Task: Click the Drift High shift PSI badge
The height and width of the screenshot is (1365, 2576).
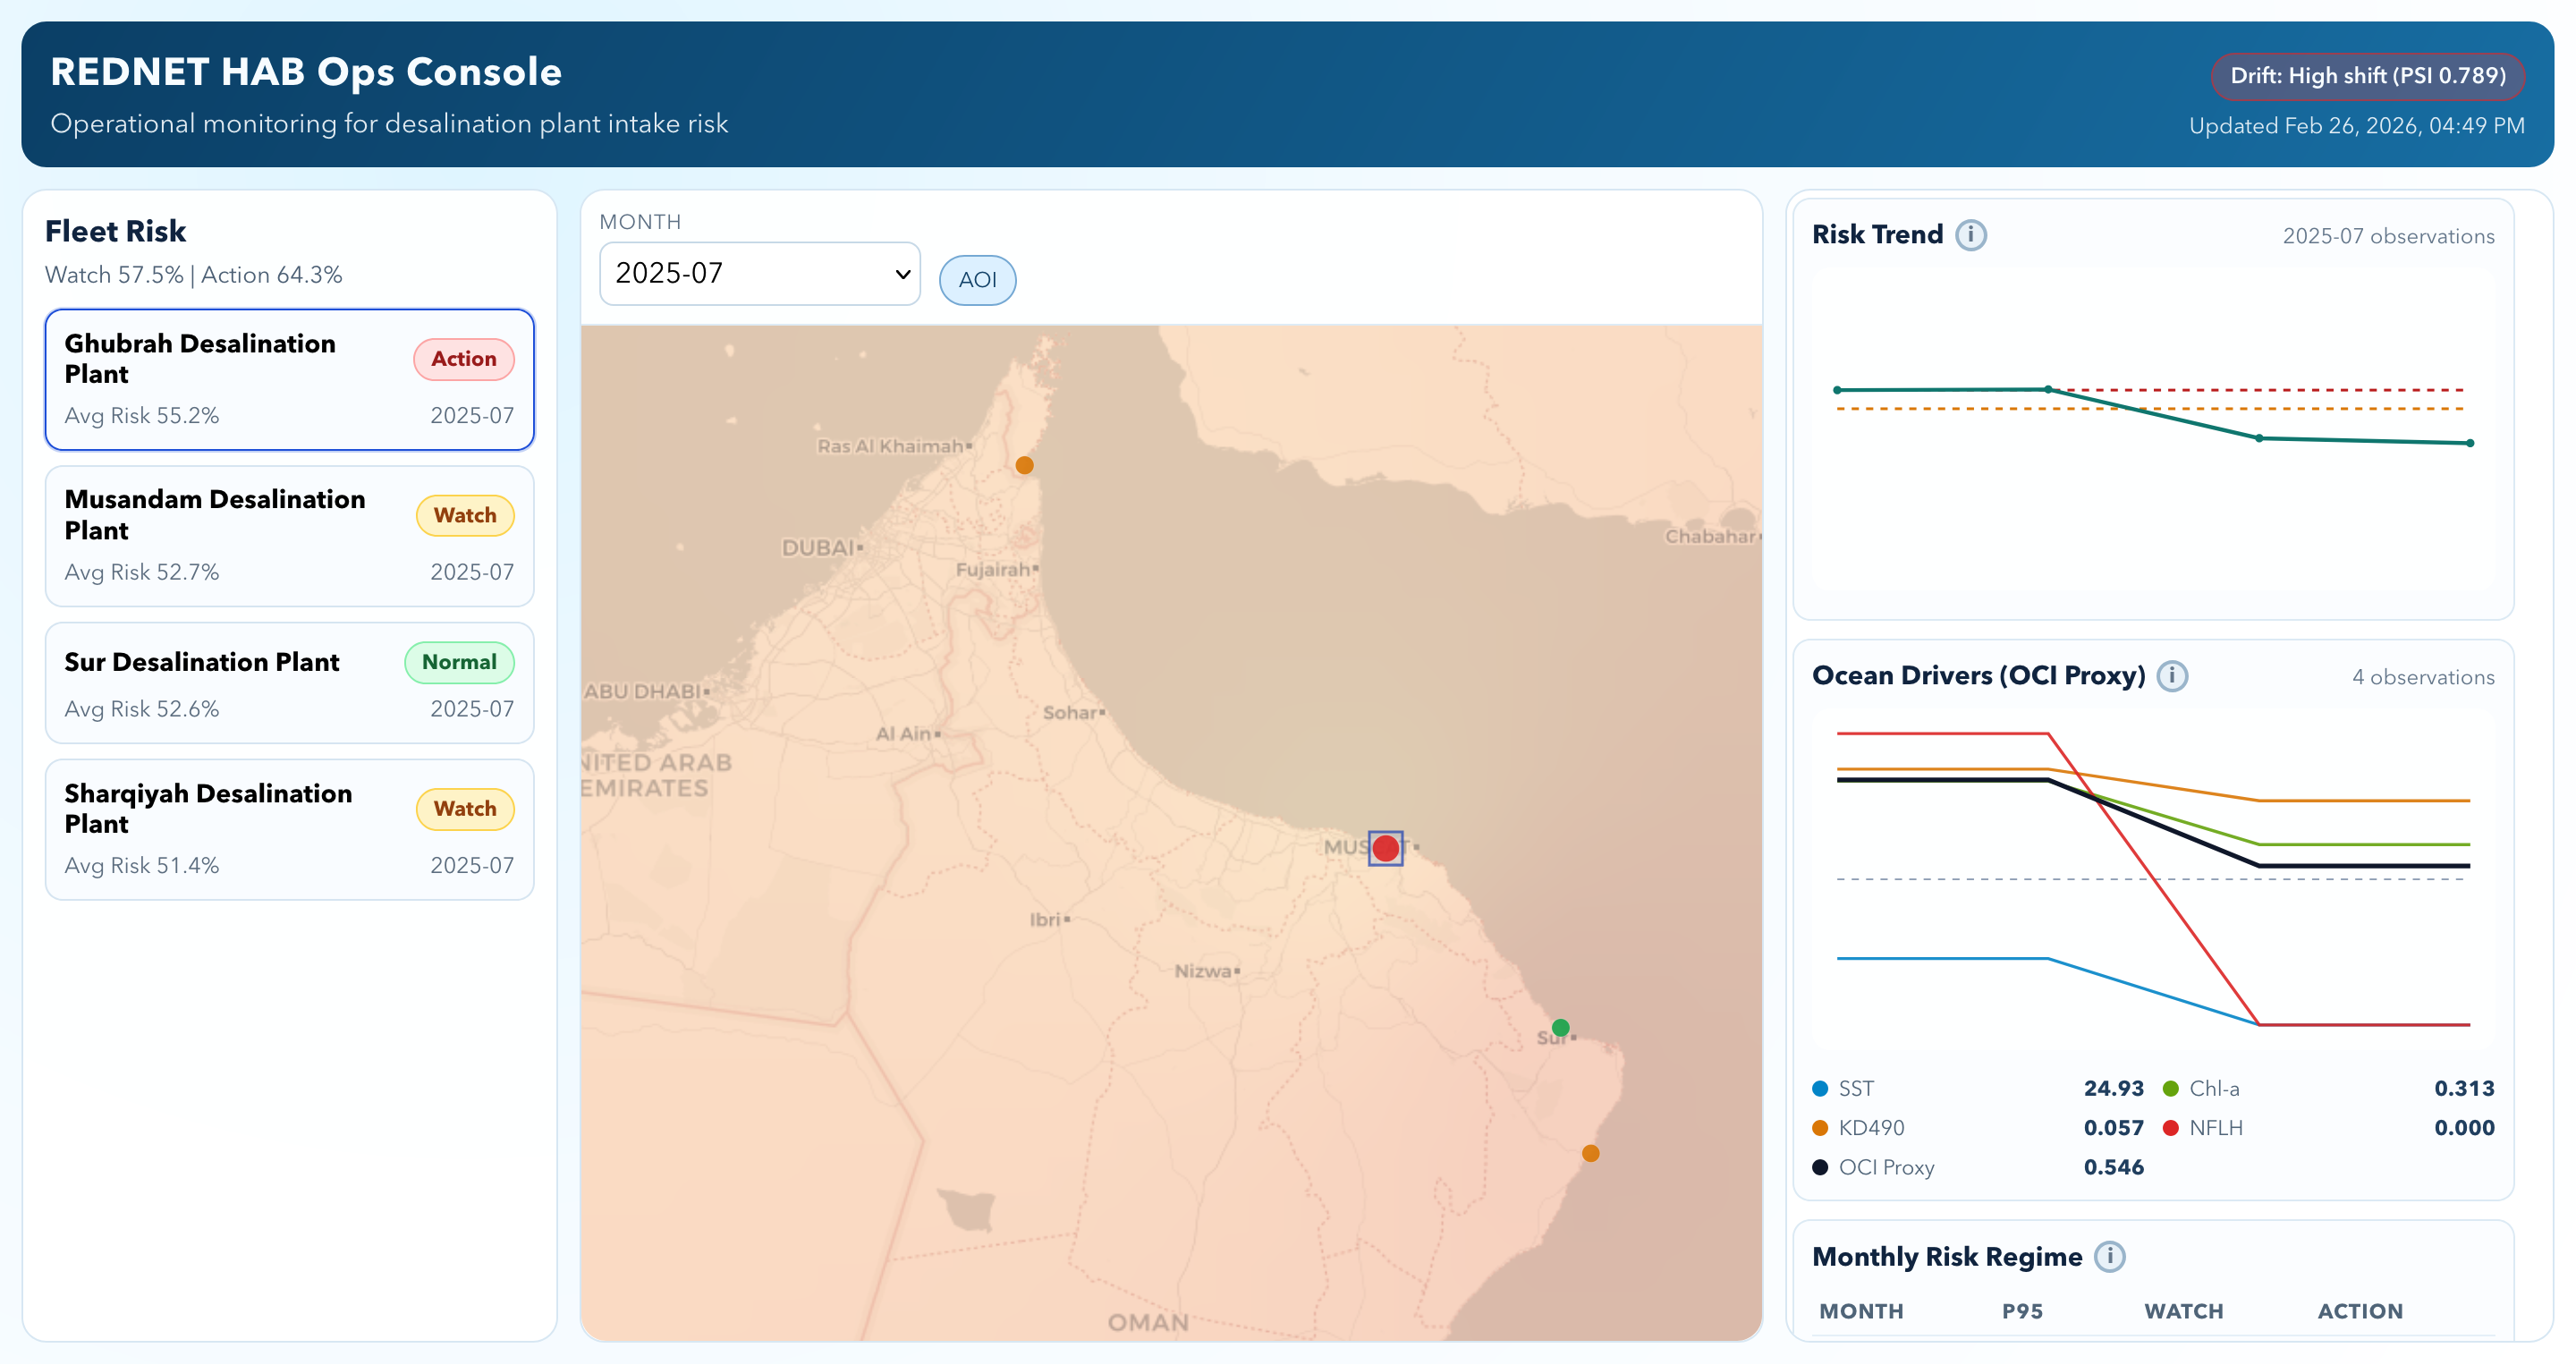Action: pos(2367,76)
